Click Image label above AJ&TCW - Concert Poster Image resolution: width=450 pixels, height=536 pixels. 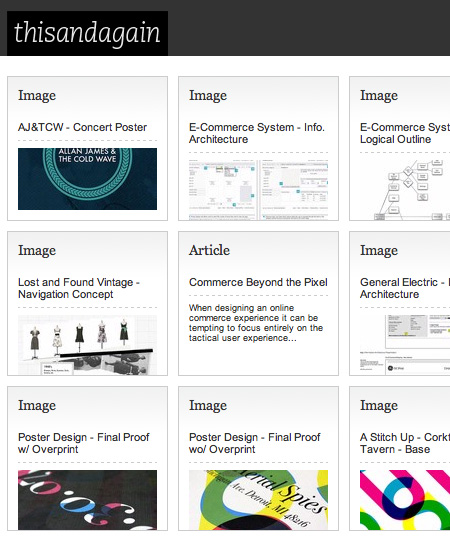click(37, 96)
